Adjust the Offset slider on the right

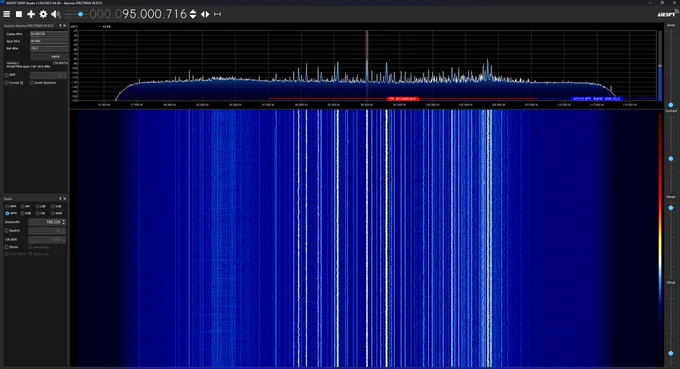click(x=671, y=353)
